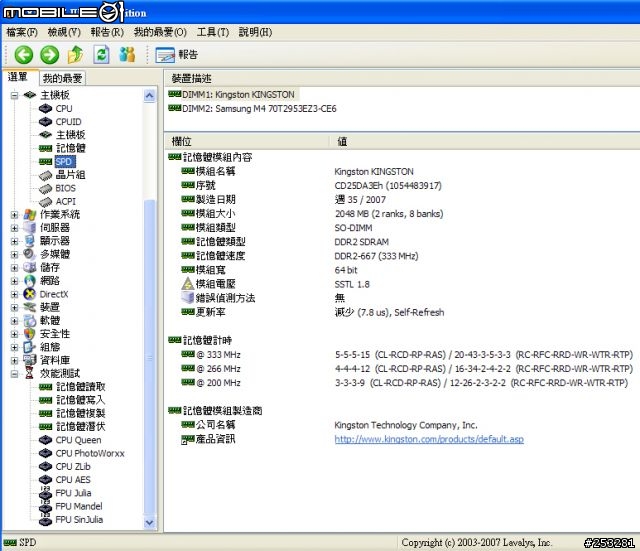Viewport: 640px width, 551px height.
Task: Select CPU under 主機板
Action: pos(64,109)
